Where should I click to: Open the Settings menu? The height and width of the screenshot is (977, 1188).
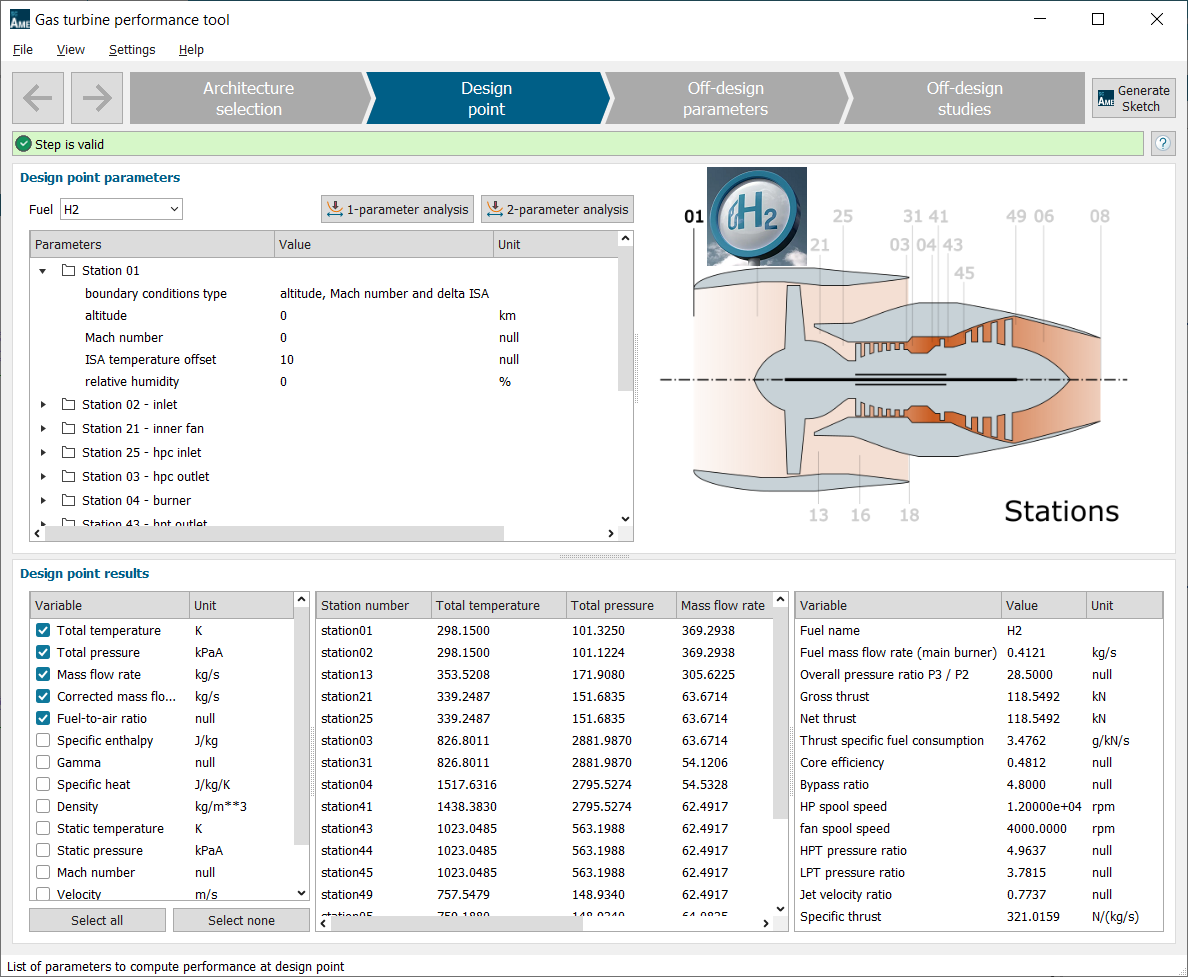coord(132,49)
